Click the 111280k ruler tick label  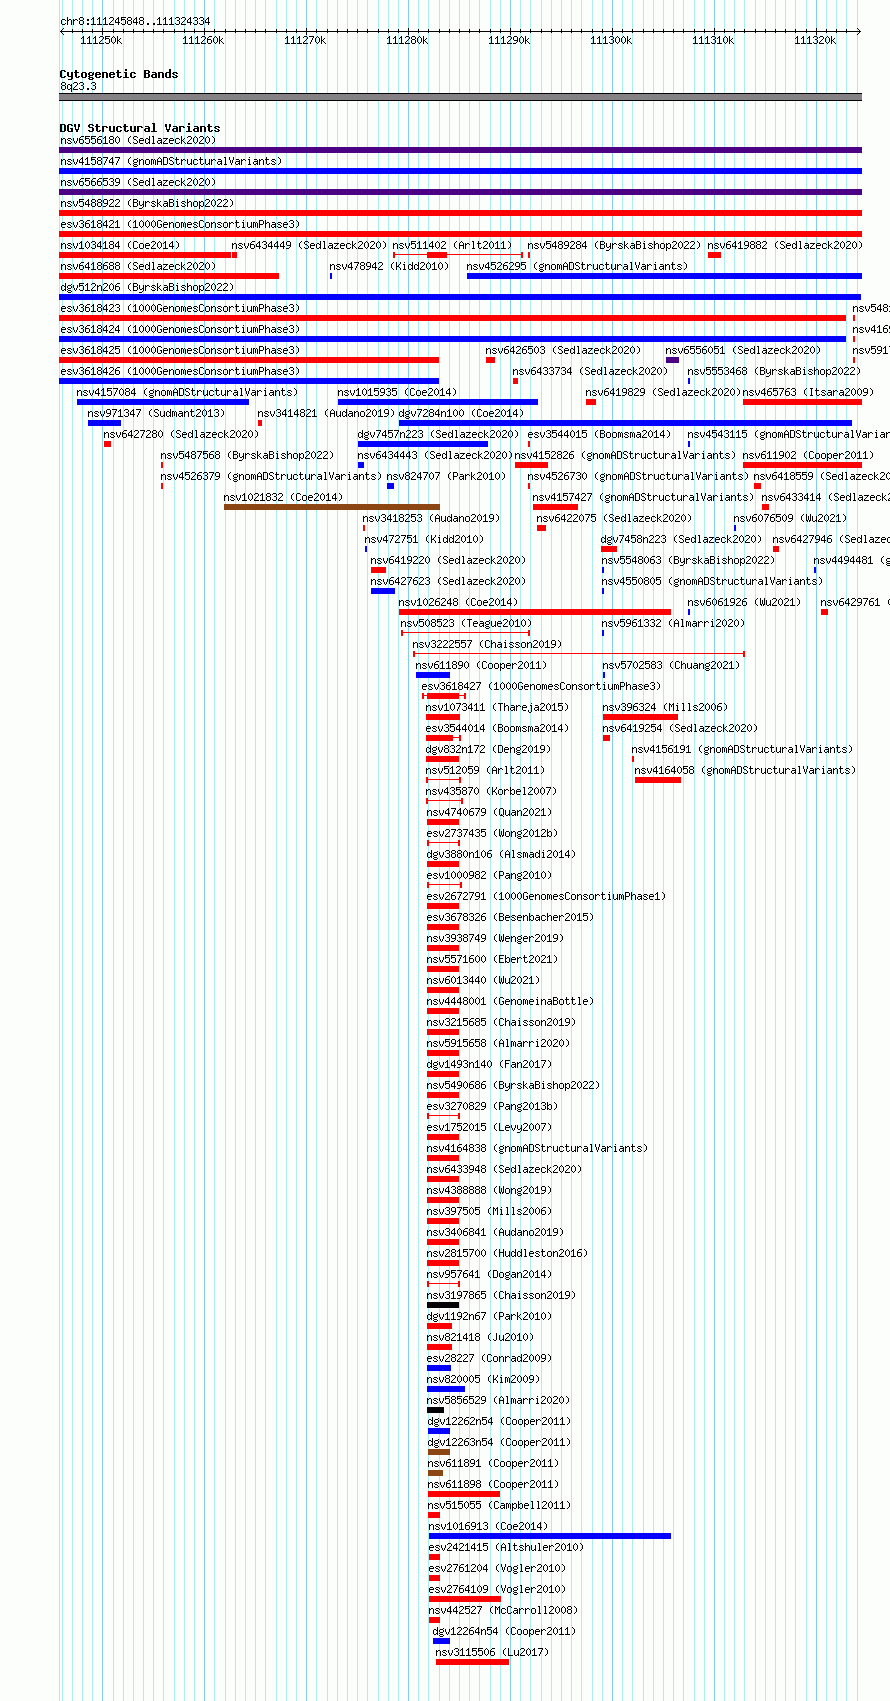[407, 40]
